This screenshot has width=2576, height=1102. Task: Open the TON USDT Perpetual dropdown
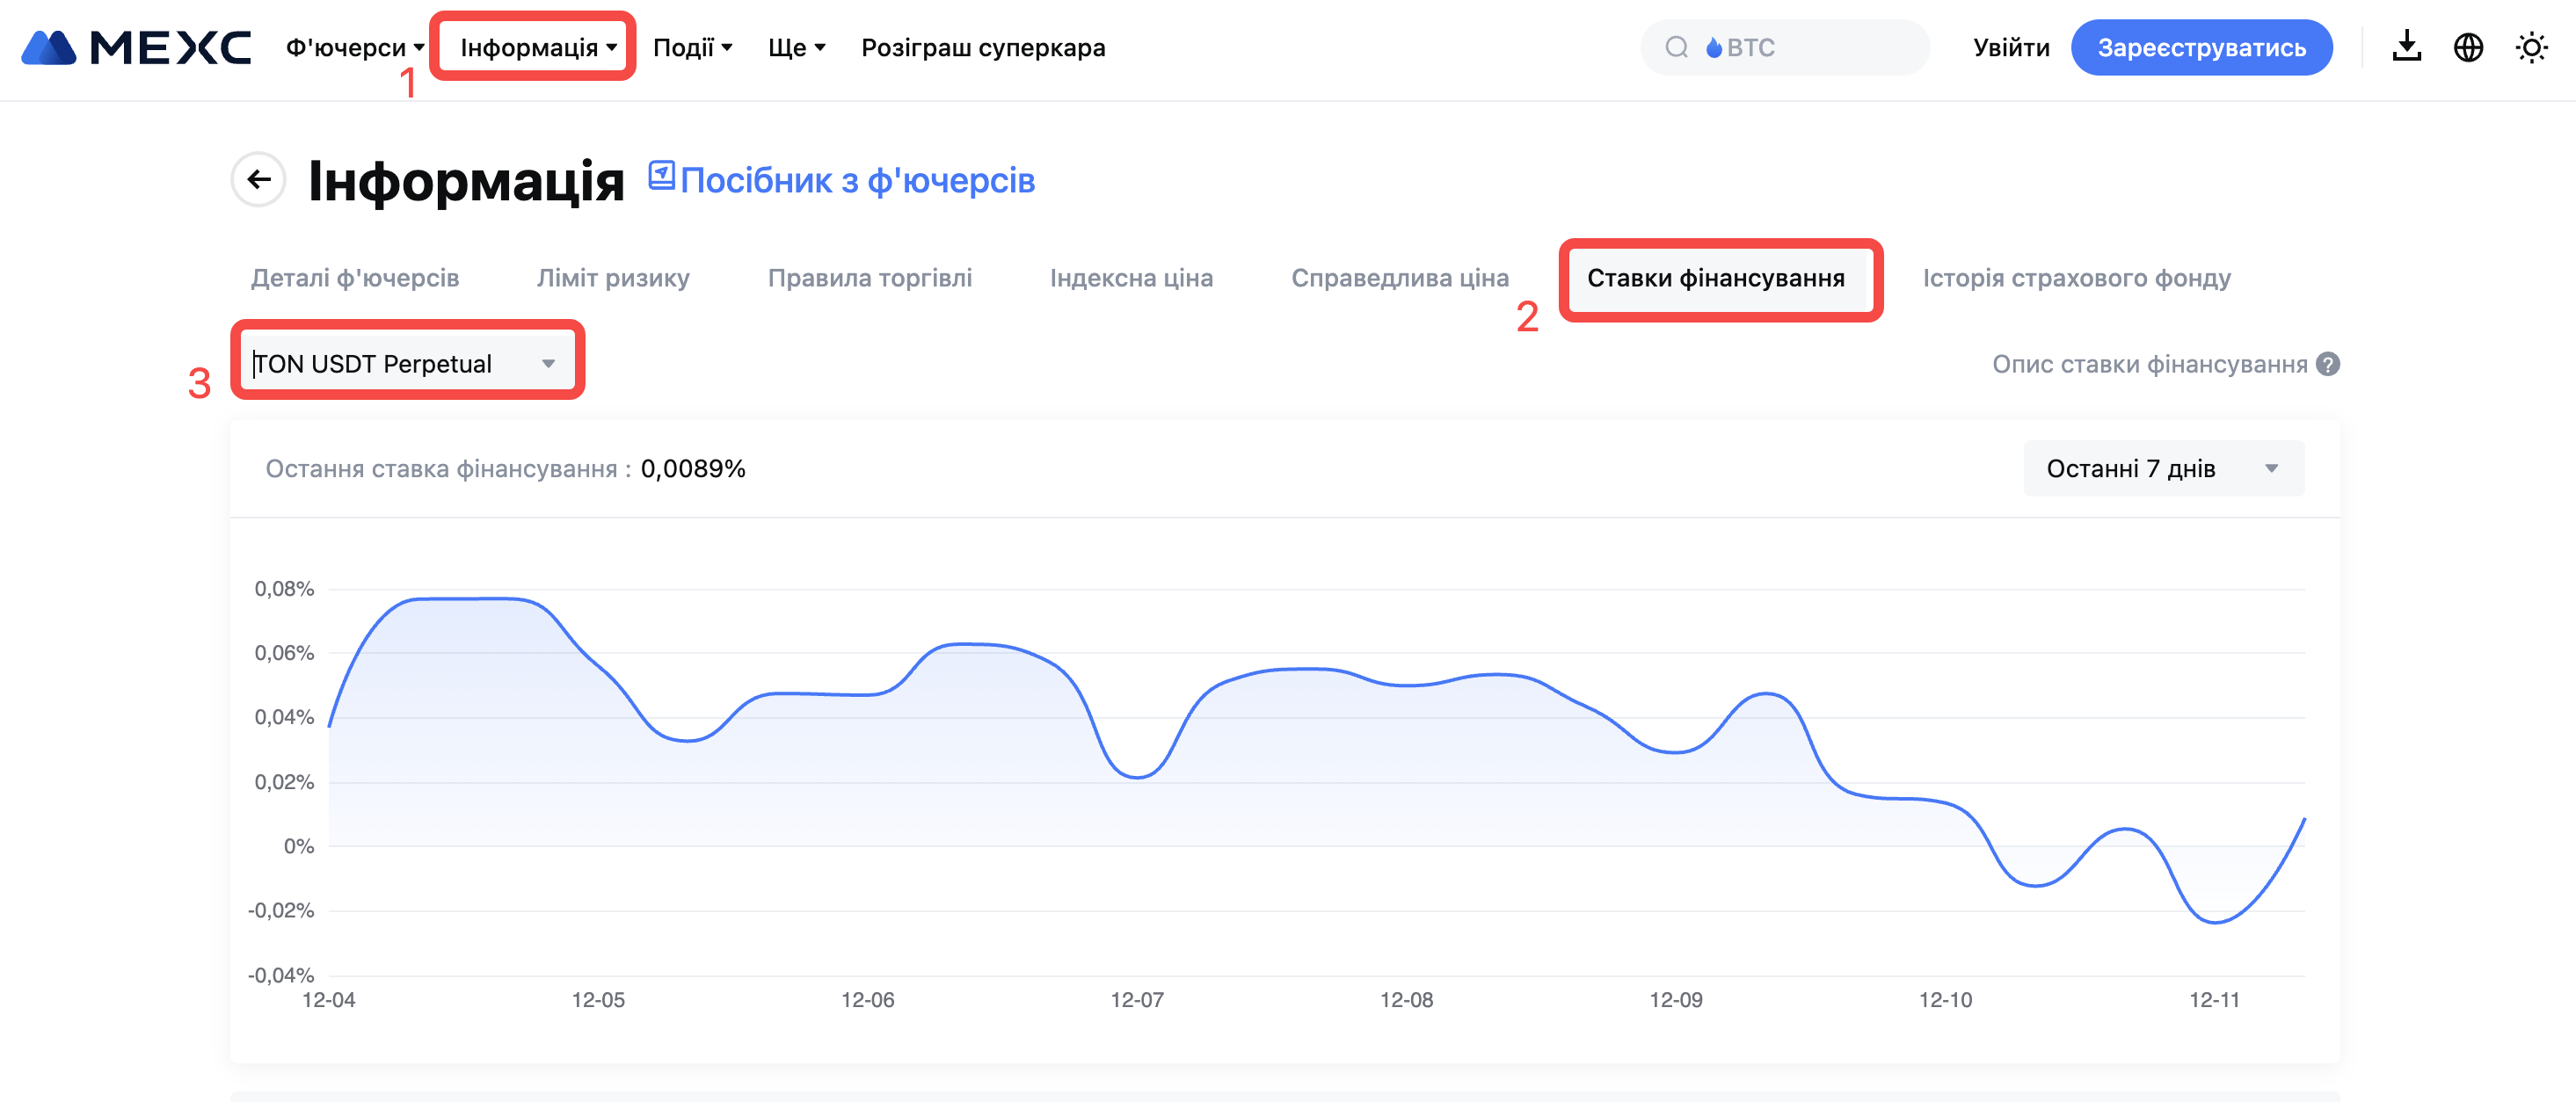click(x=406, y=363)
